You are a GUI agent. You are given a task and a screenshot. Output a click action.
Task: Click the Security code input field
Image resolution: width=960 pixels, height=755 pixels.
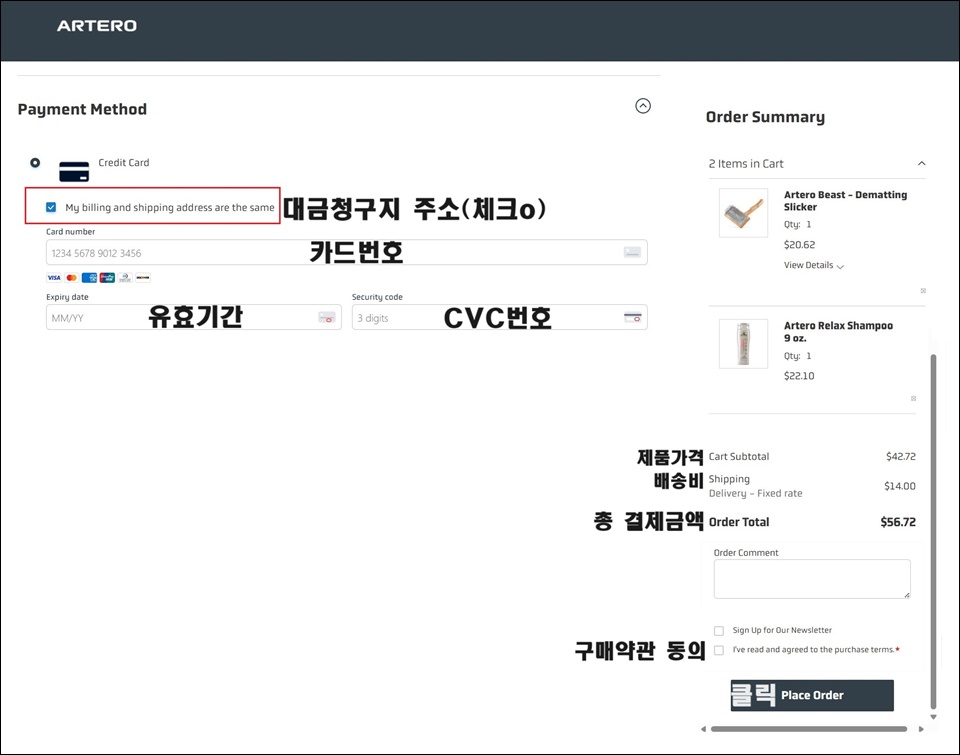coord(500,317)
